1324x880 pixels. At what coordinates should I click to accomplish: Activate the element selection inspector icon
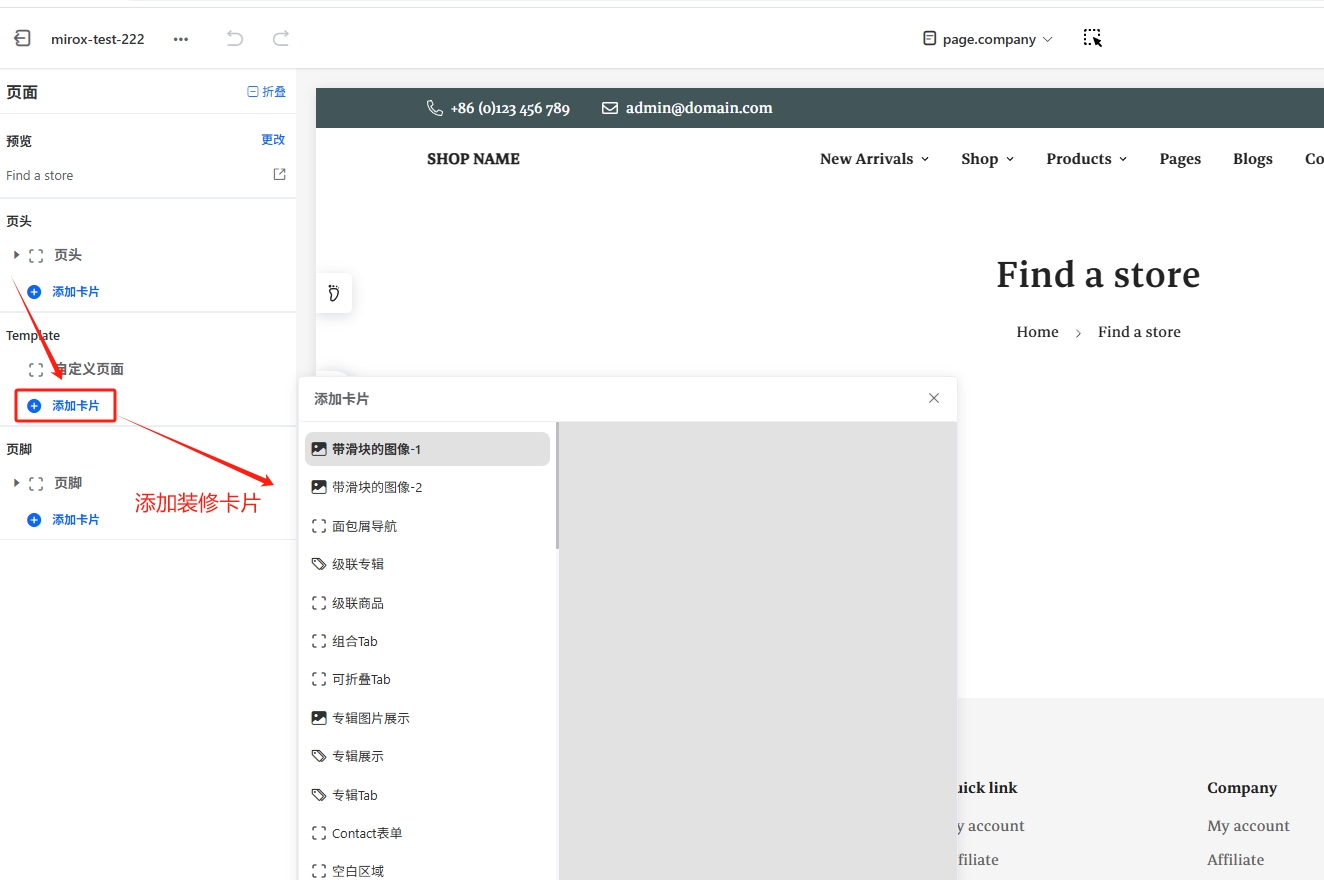(x=1092, y=38)
